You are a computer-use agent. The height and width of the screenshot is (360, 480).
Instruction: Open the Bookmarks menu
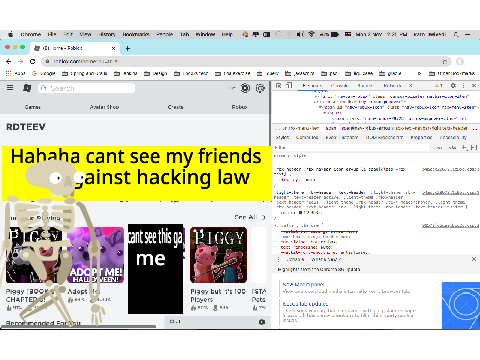point(136,34)
